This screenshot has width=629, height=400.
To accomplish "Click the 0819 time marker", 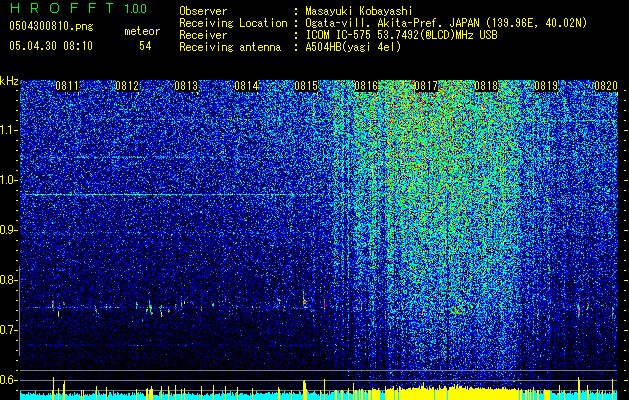I will 546,86.
